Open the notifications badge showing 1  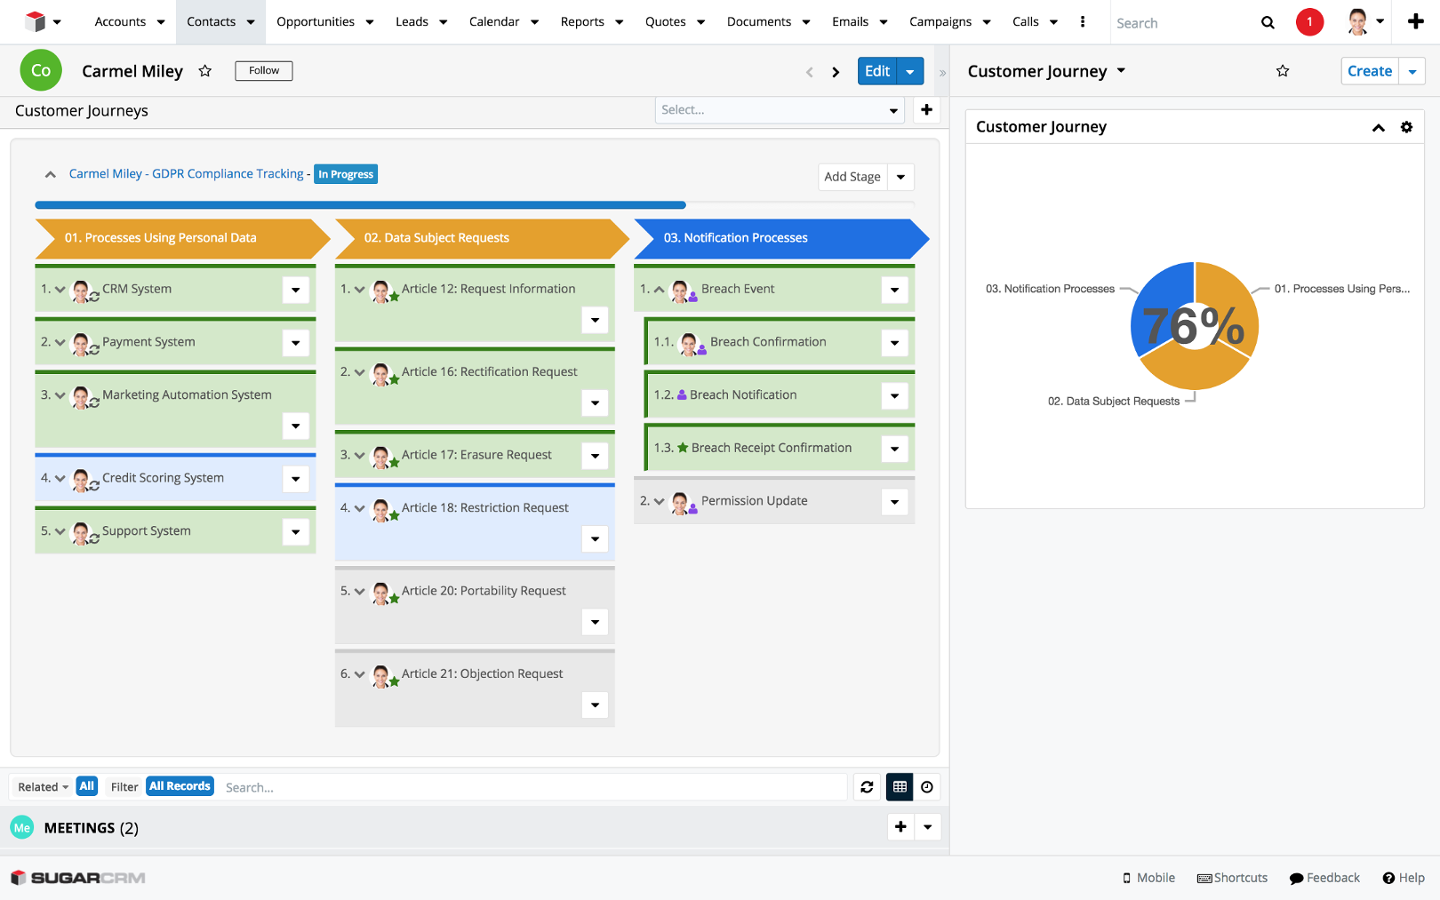pos(1309,22)
